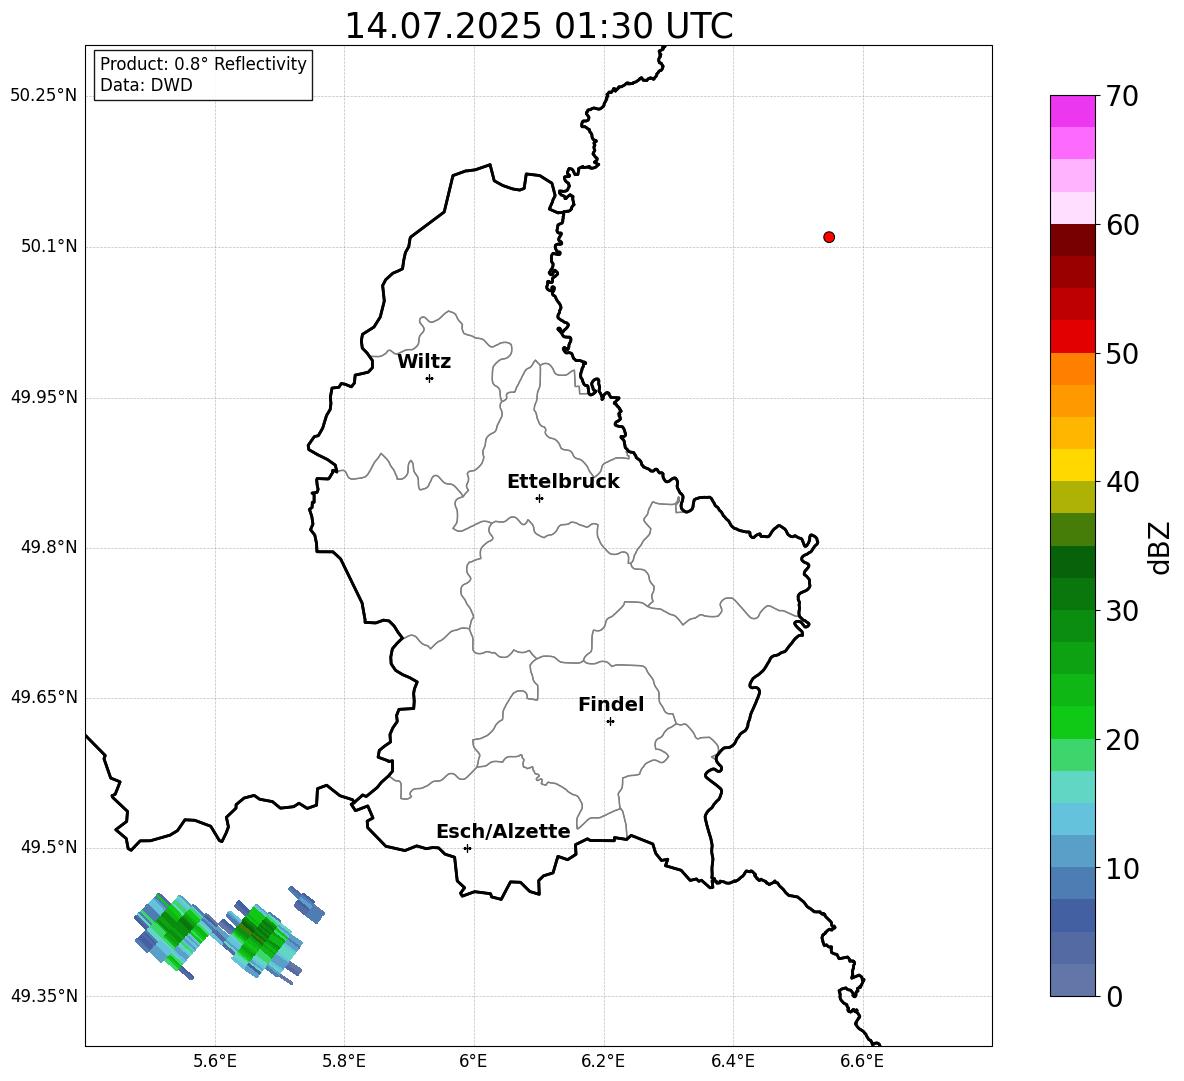Click the 6°E longitude label

coord(473,1061)
